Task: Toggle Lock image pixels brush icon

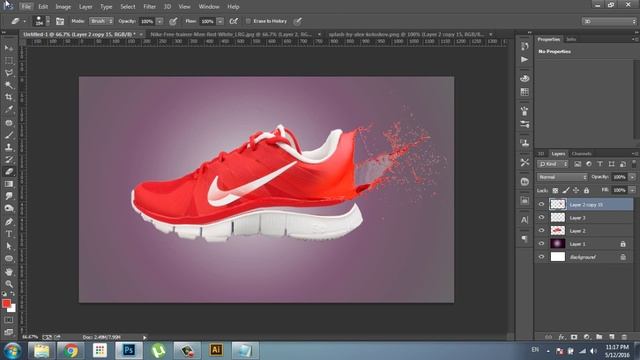Action: coord(566,190)
